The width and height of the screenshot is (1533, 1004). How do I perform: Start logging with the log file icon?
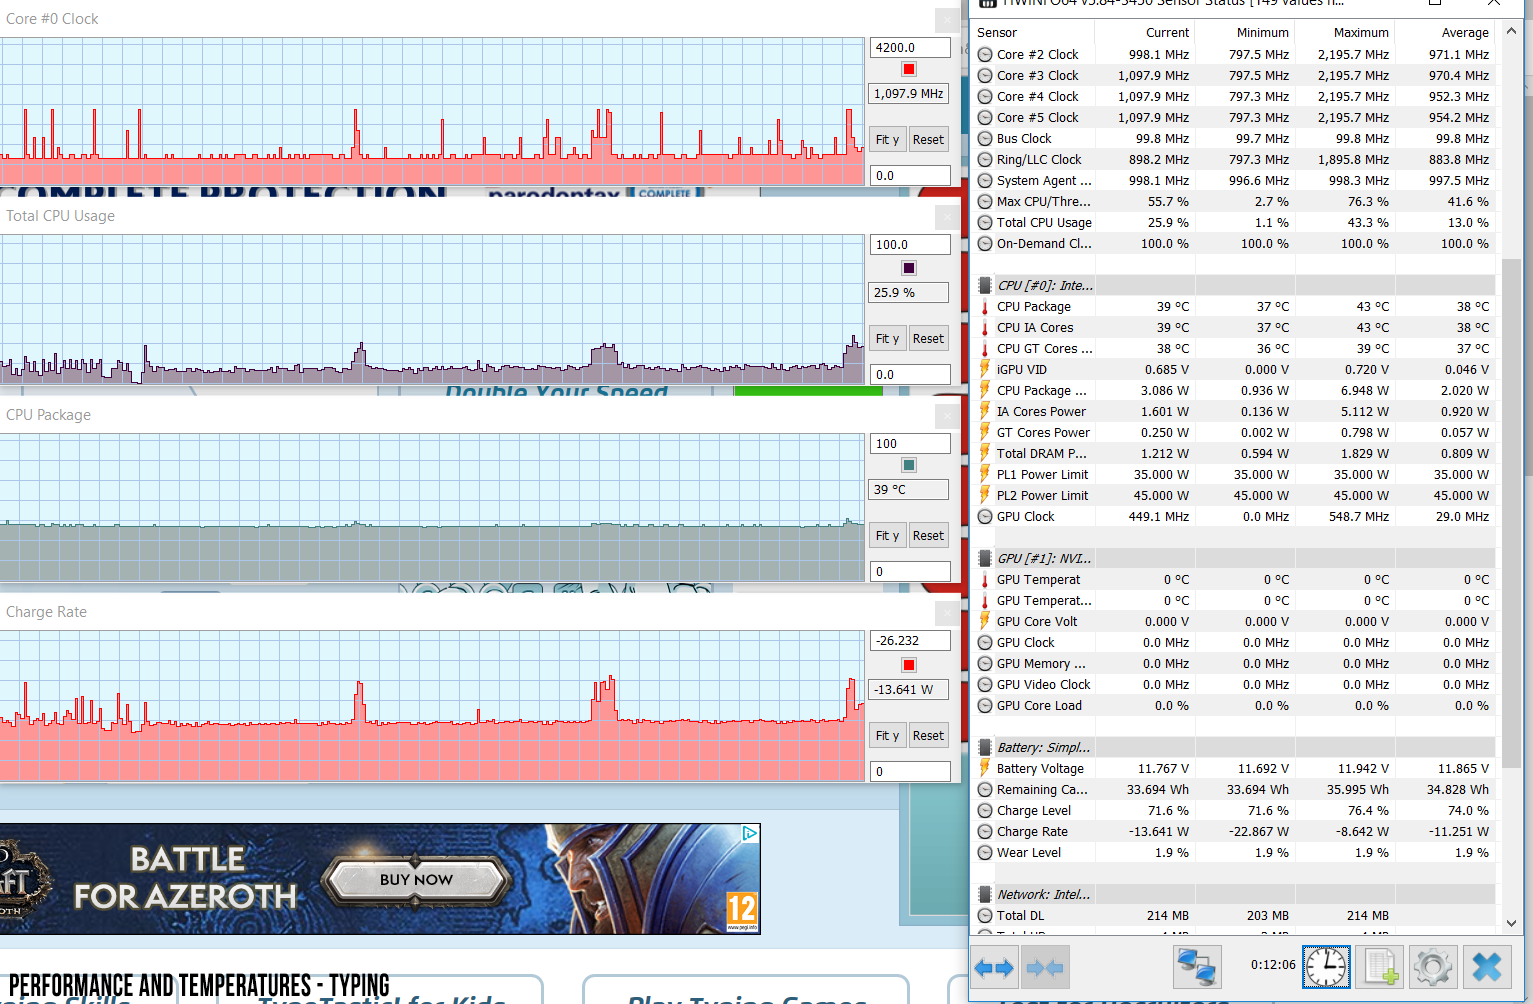(x=1380, y=967)
